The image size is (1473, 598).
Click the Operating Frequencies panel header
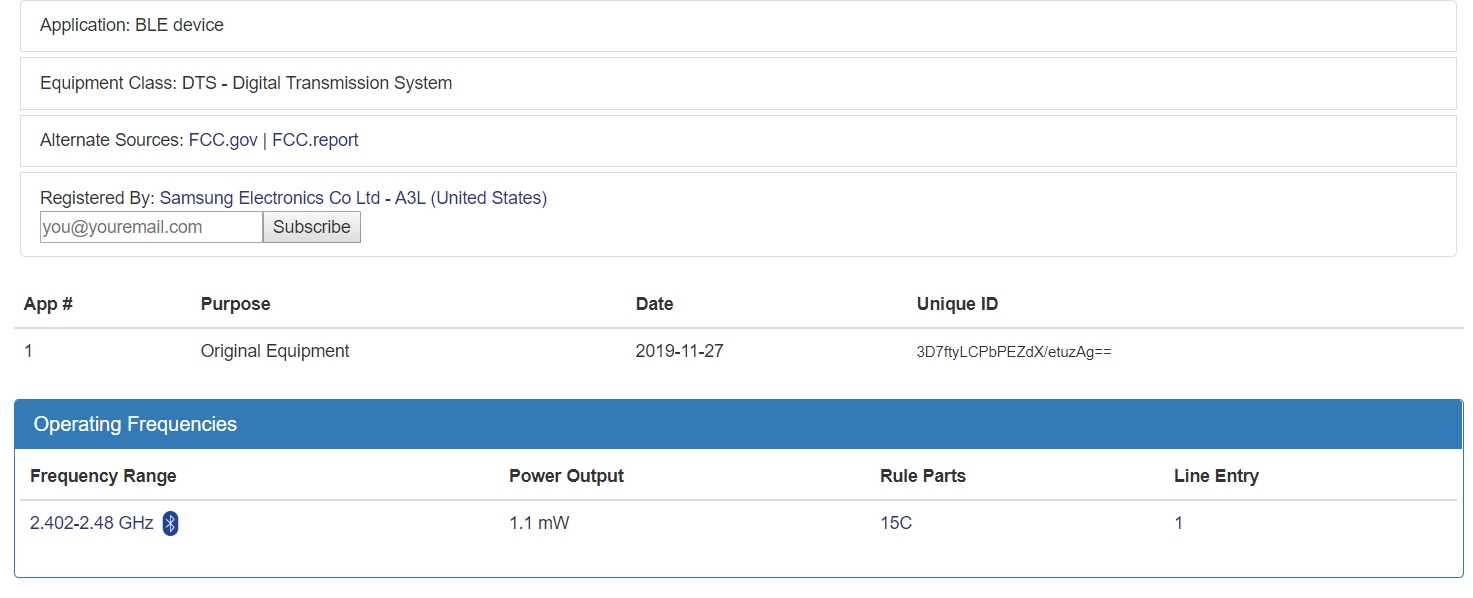135,424
